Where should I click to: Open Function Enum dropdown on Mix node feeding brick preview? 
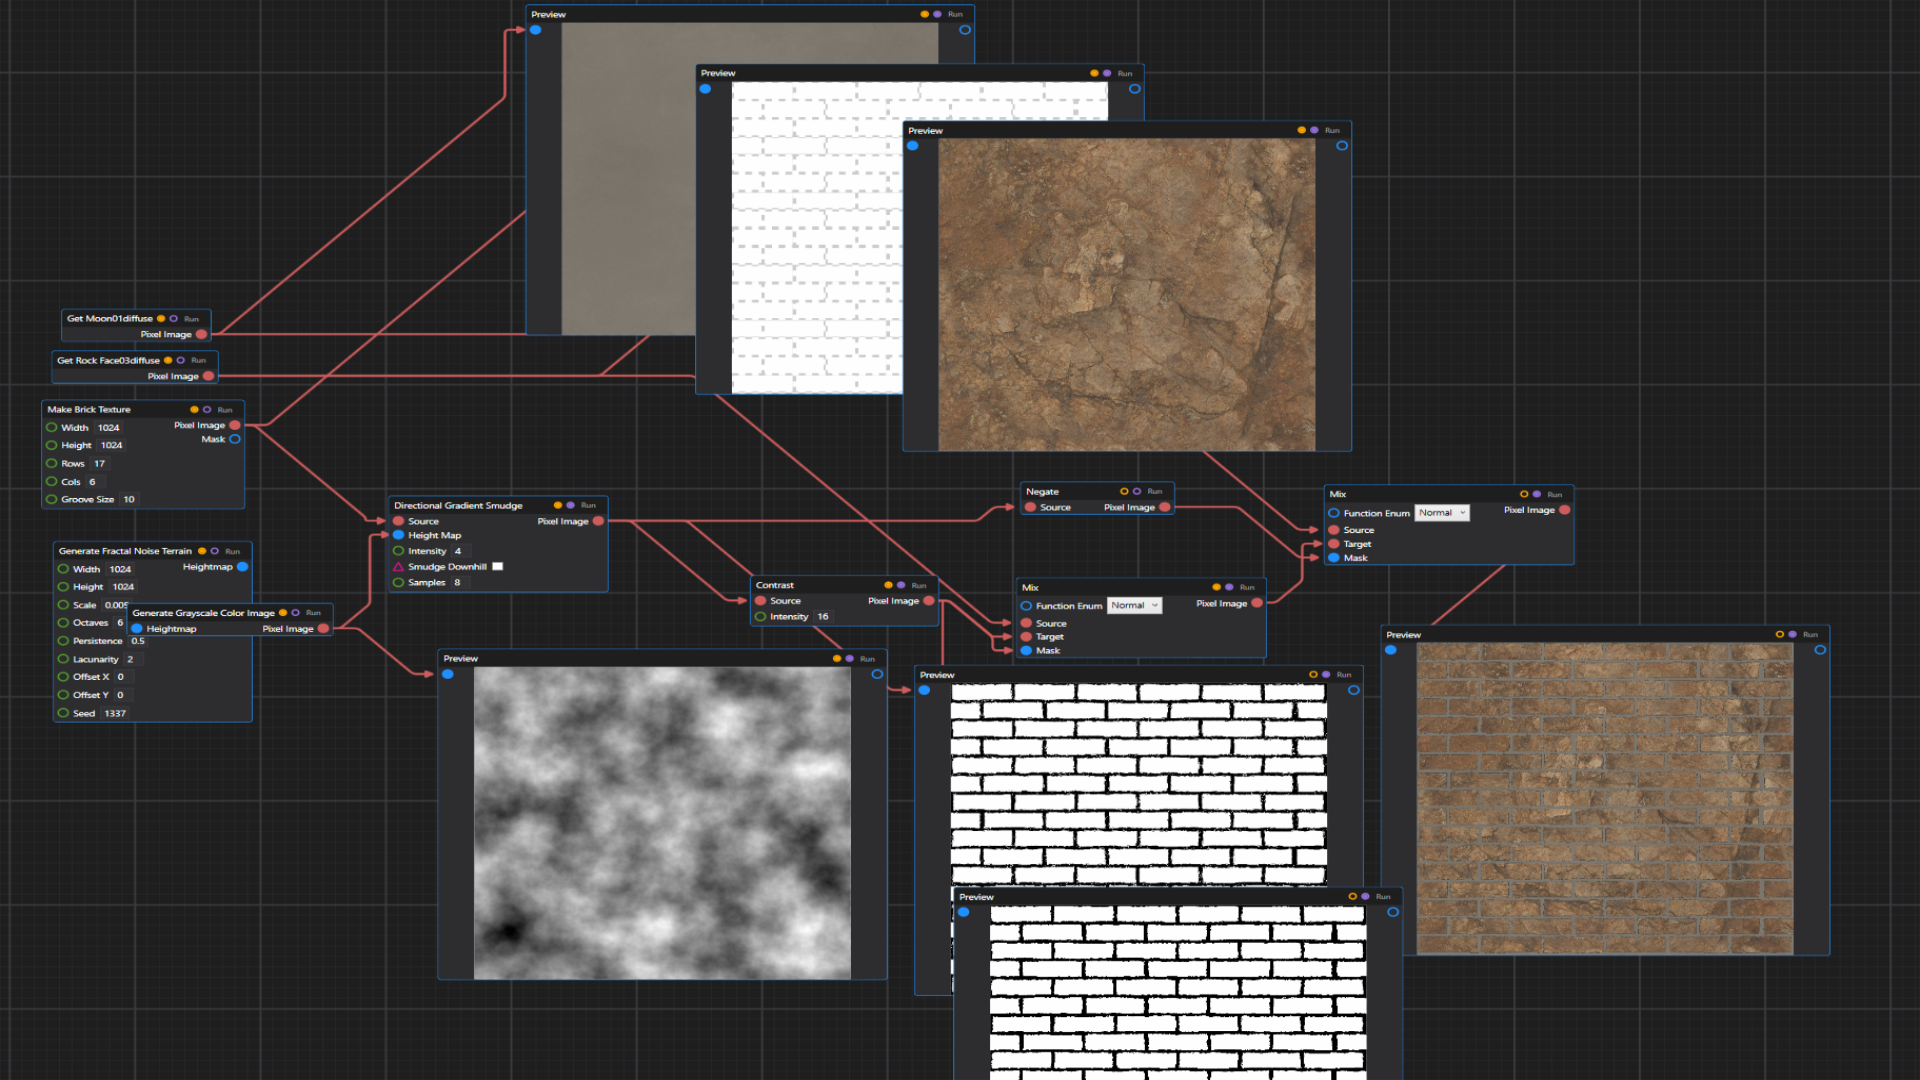click(1441, 513)
